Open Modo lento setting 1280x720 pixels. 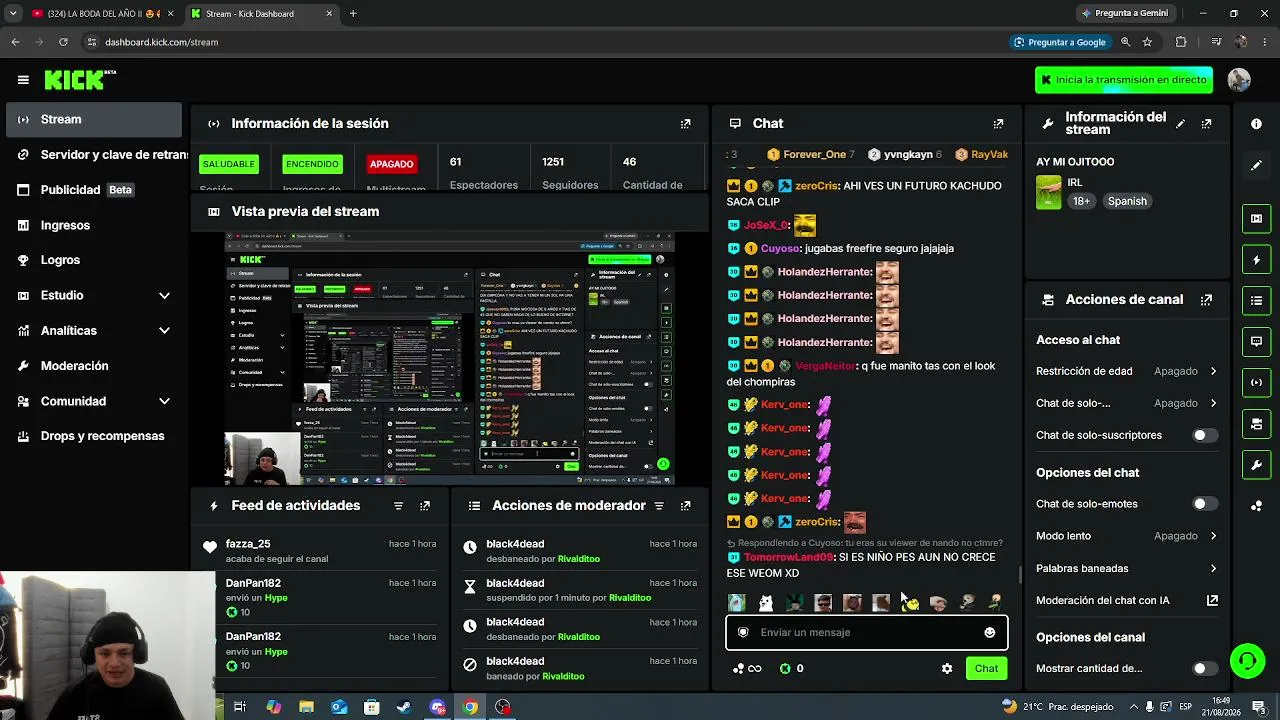pyautogui.click(x=1126, y=536)
